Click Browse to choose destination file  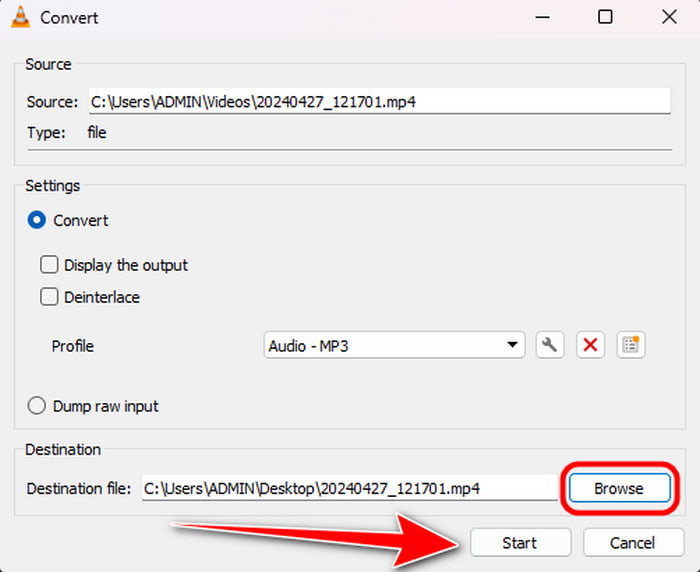coord(620,488)
